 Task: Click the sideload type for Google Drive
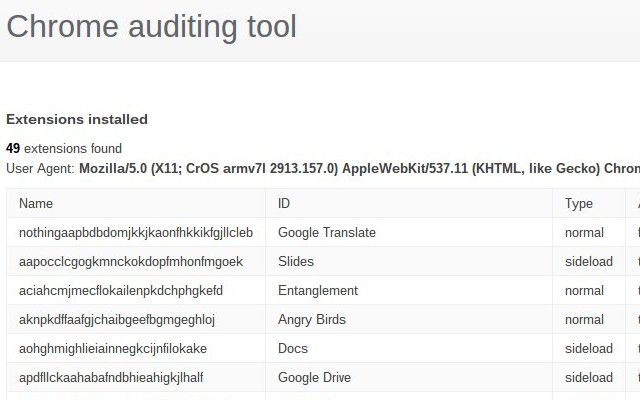(x=589, y=377)
